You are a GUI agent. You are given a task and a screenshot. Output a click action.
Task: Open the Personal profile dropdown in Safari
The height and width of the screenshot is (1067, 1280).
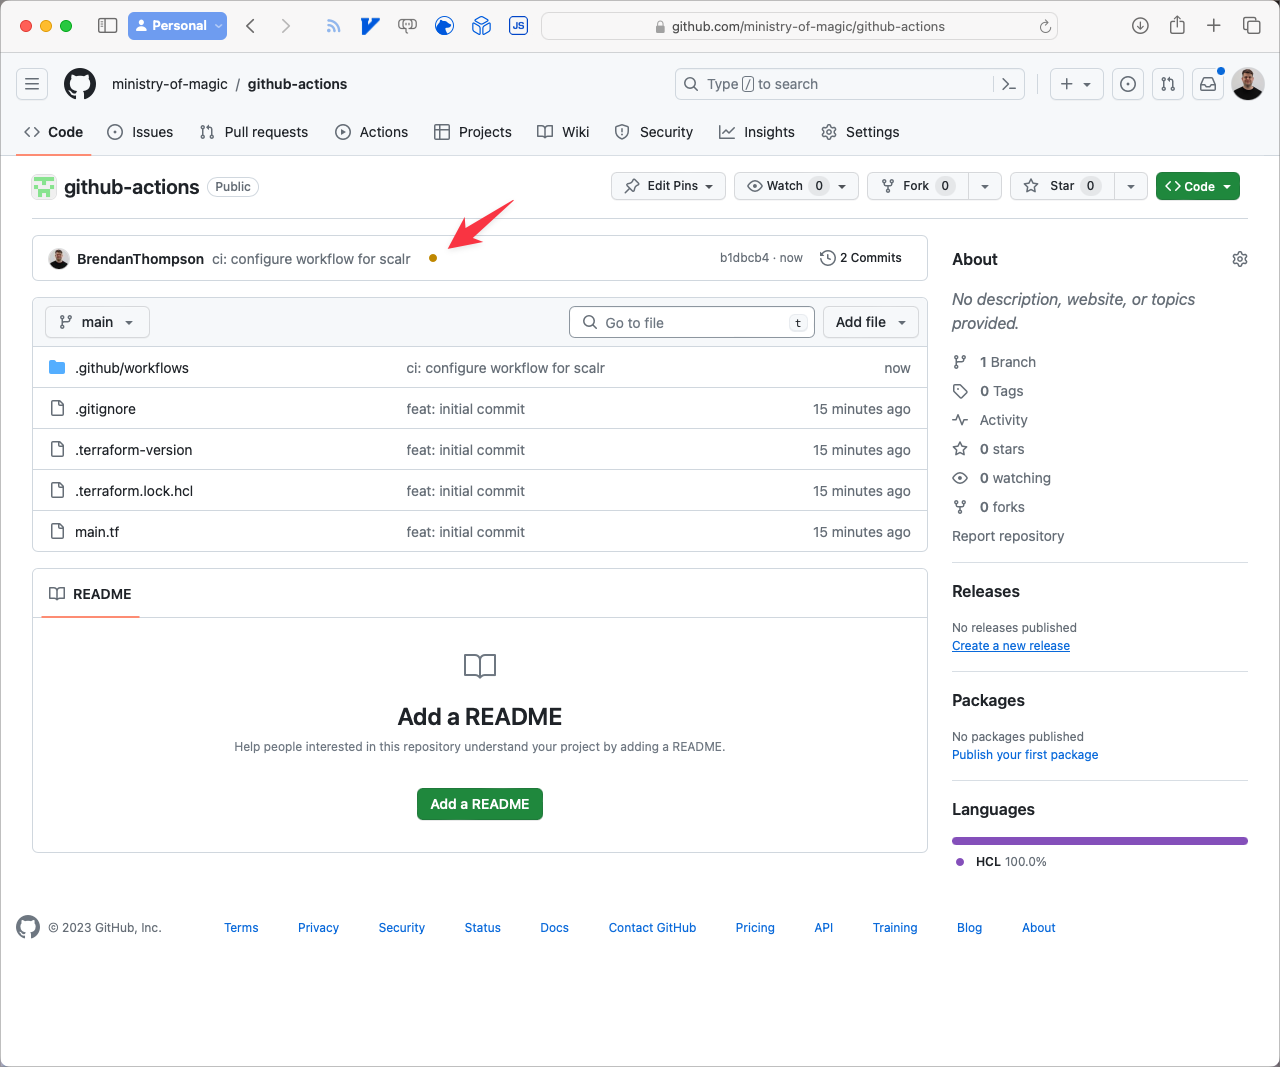[177, 26]
